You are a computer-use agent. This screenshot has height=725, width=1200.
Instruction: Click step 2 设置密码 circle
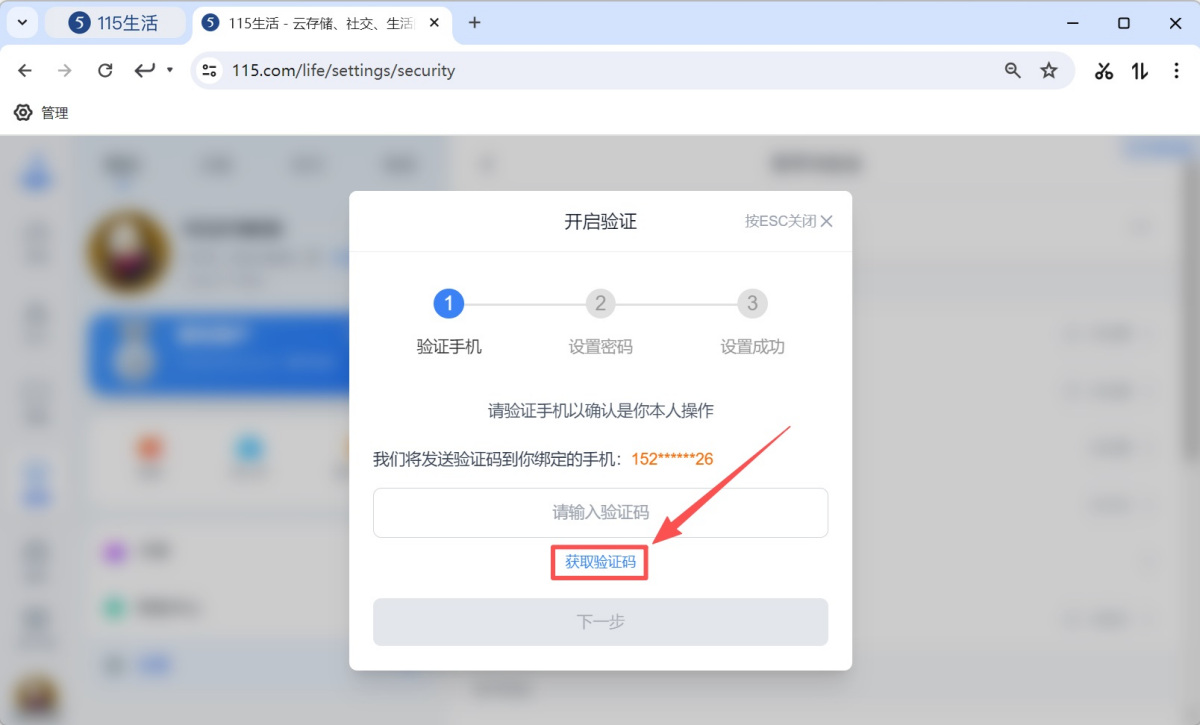coord(600,303)
